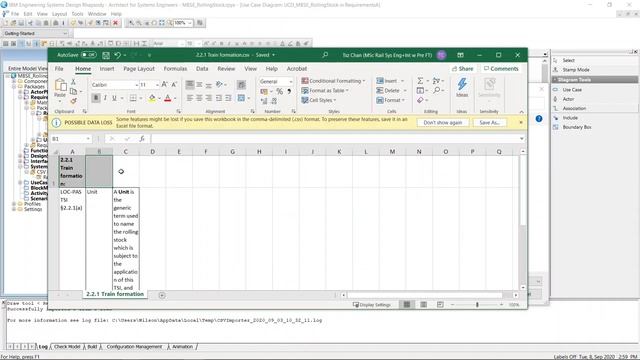Click the Merge & Center icon
This screenshot has height=360, width=640.
coord(241,98)
